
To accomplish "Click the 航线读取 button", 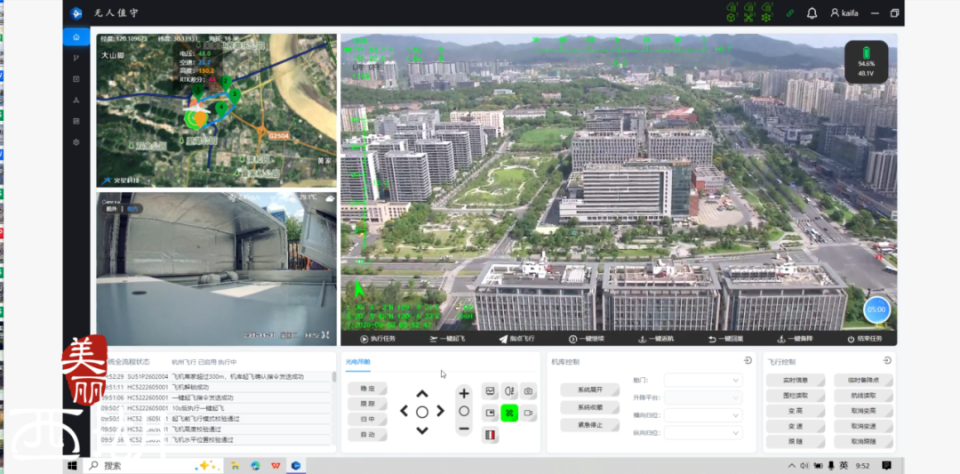I will (863, 396).
